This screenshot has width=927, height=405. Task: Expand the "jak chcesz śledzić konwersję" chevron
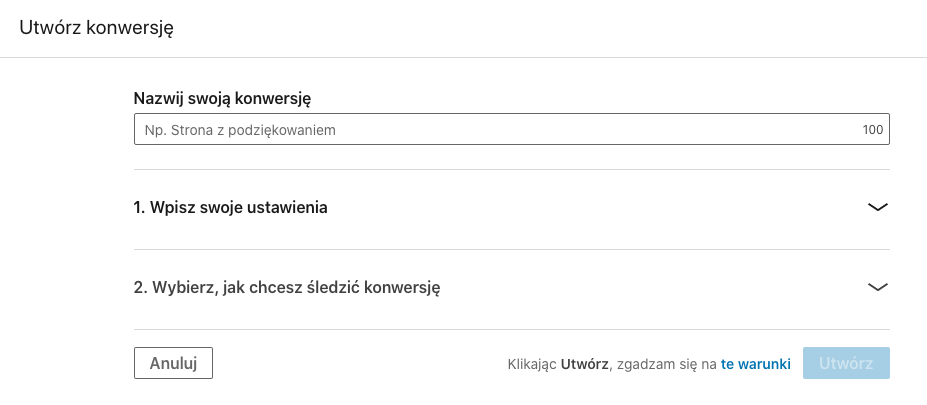(x=877, y=287)
